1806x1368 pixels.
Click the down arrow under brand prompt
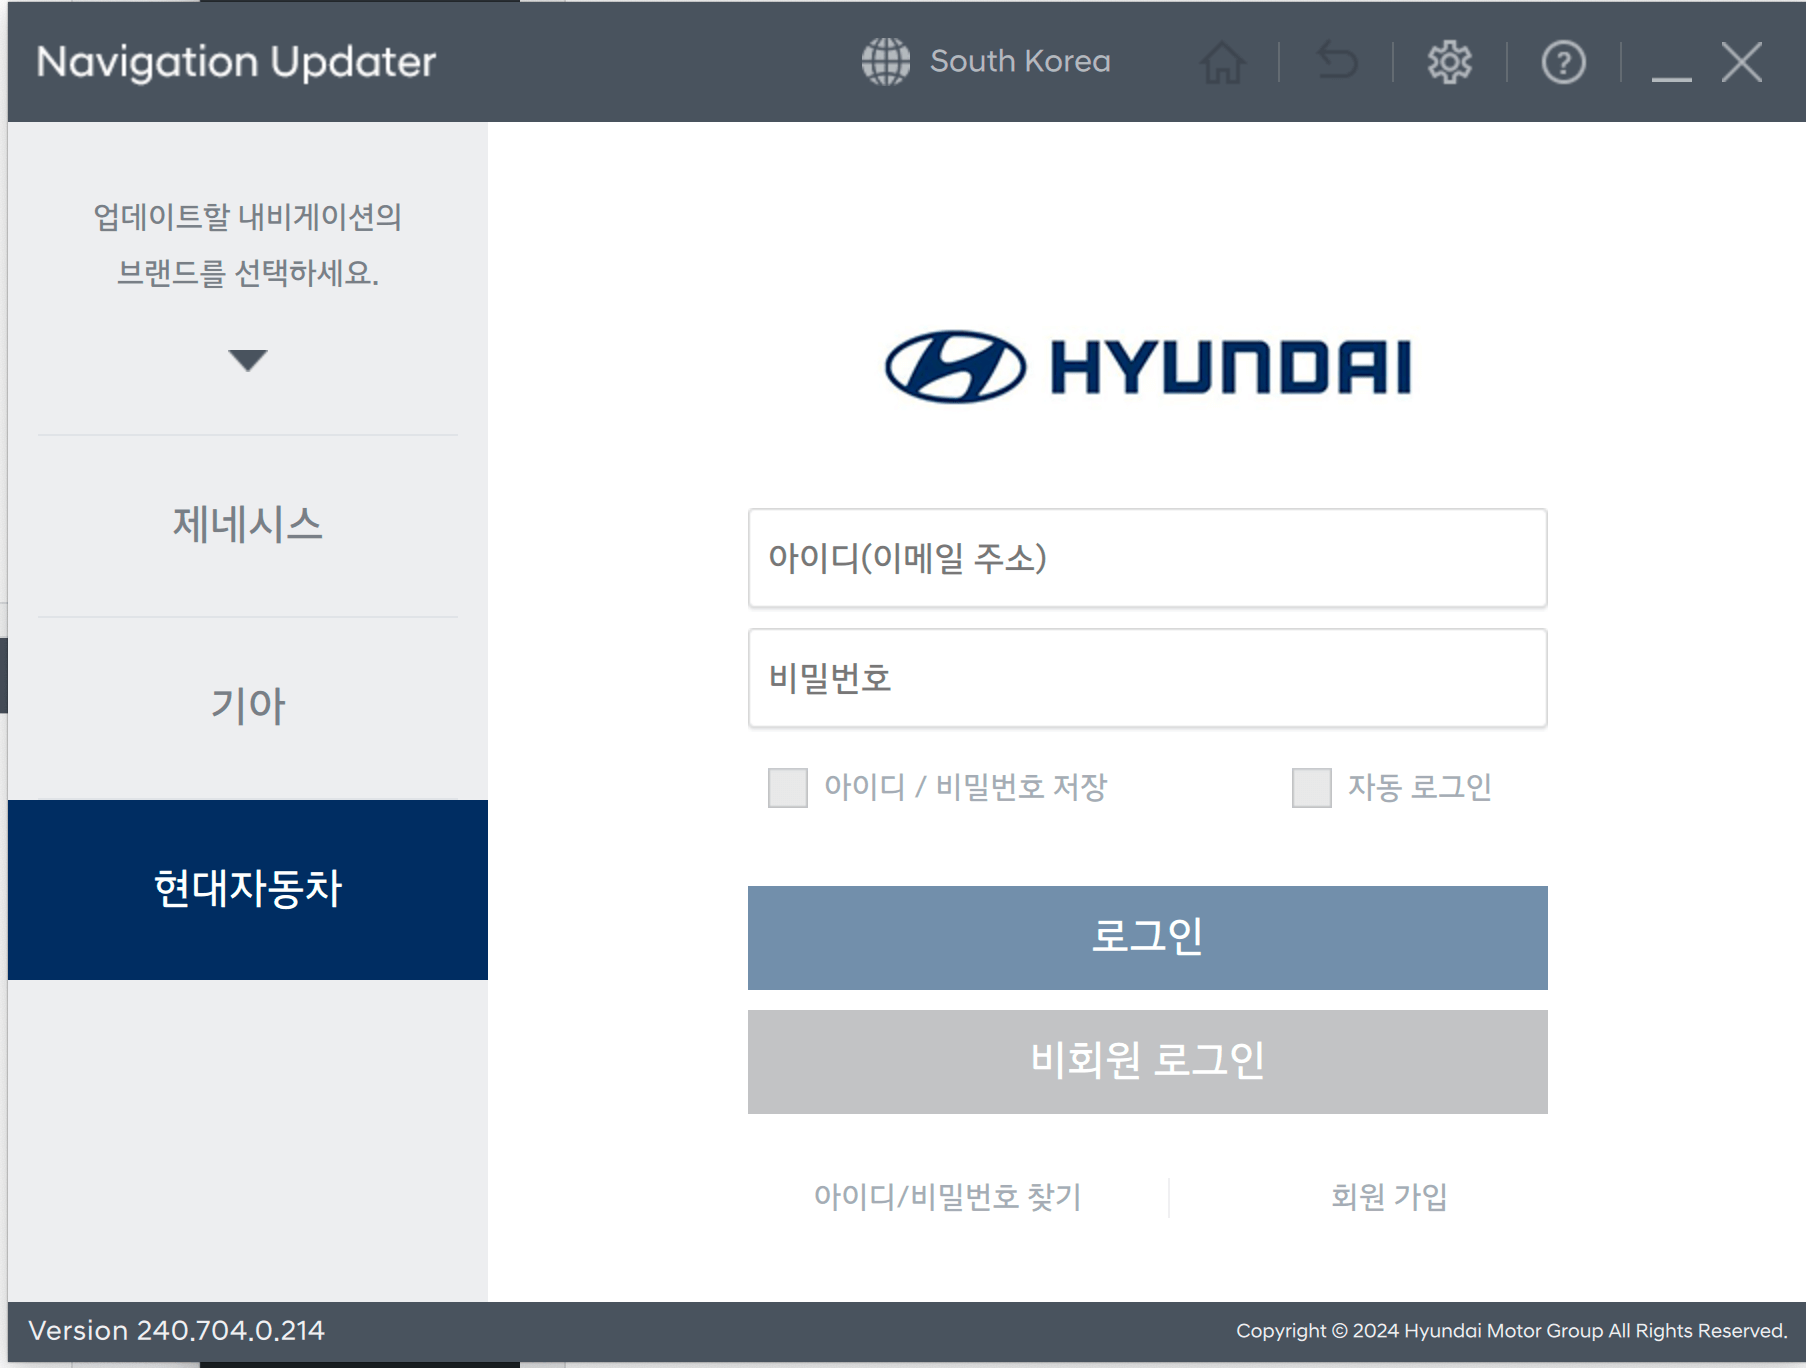[248, 360]
